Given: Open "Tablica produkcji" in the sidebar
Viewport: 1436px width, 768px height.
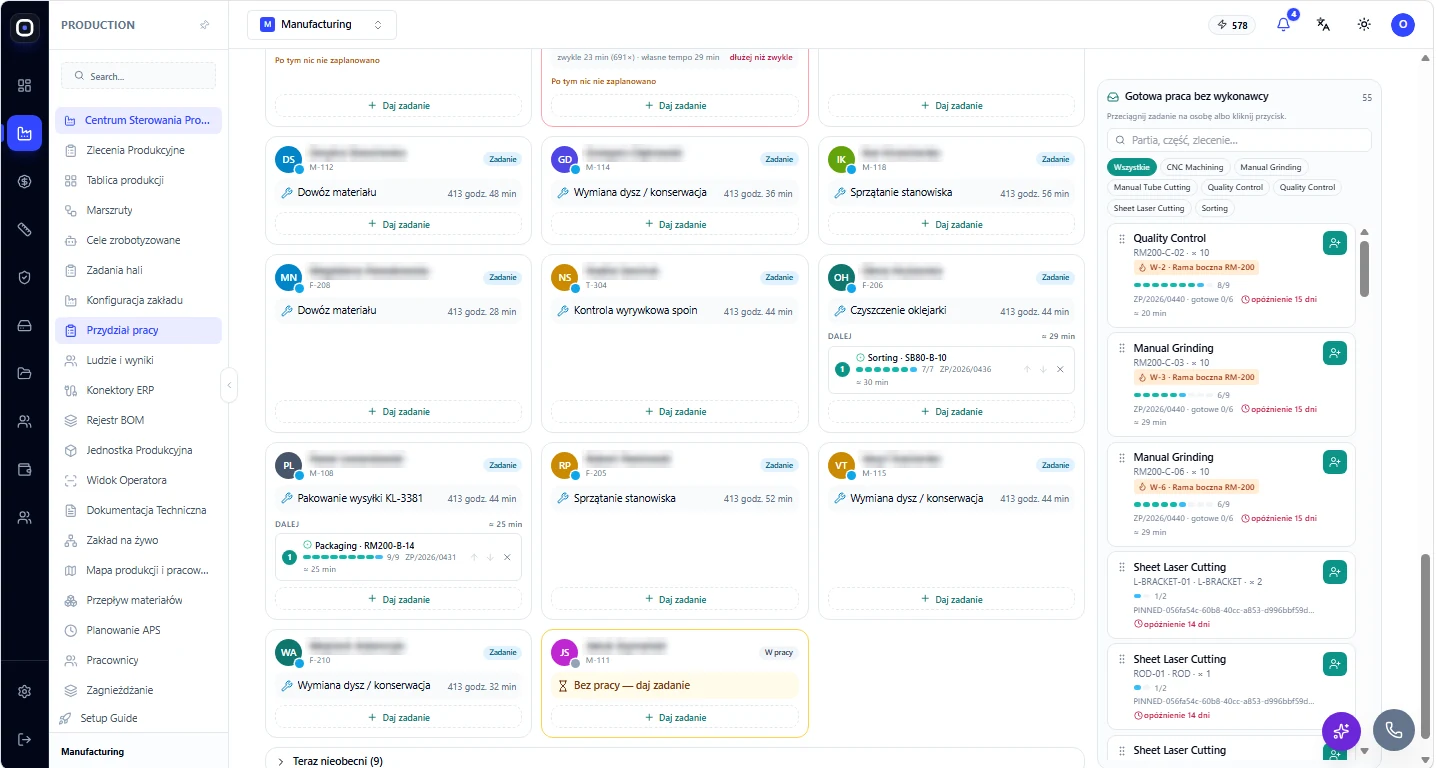Looking at the screenshot, I should (x=138, y=180).
